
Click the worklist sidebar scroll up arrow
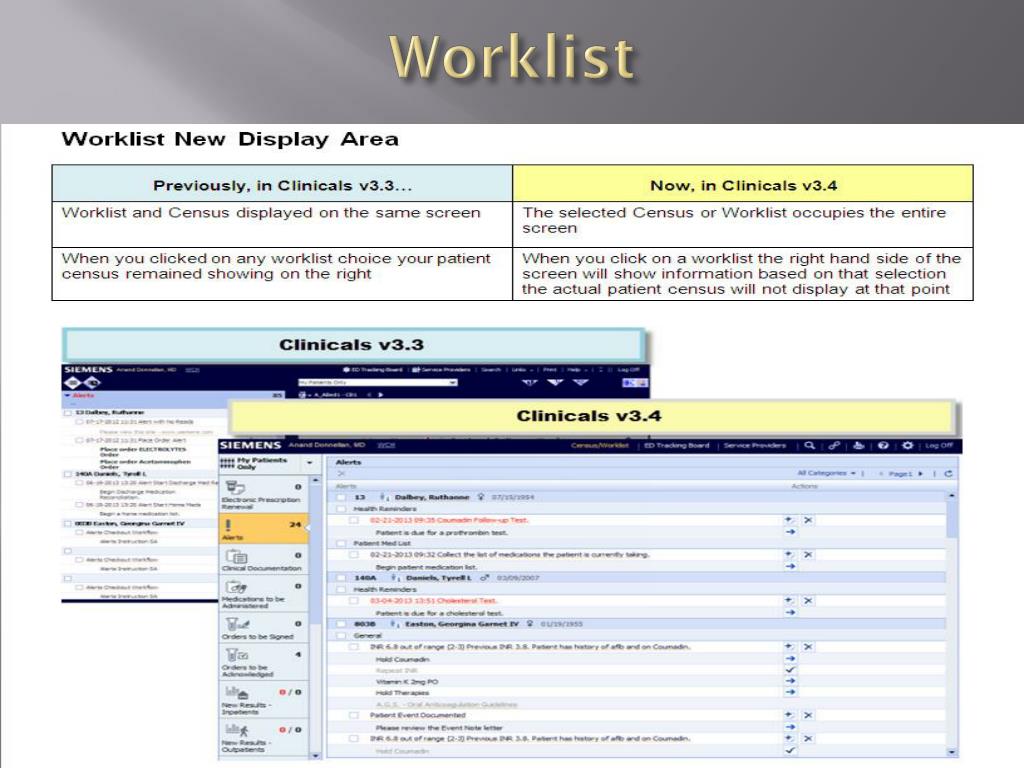click(315, 481)
